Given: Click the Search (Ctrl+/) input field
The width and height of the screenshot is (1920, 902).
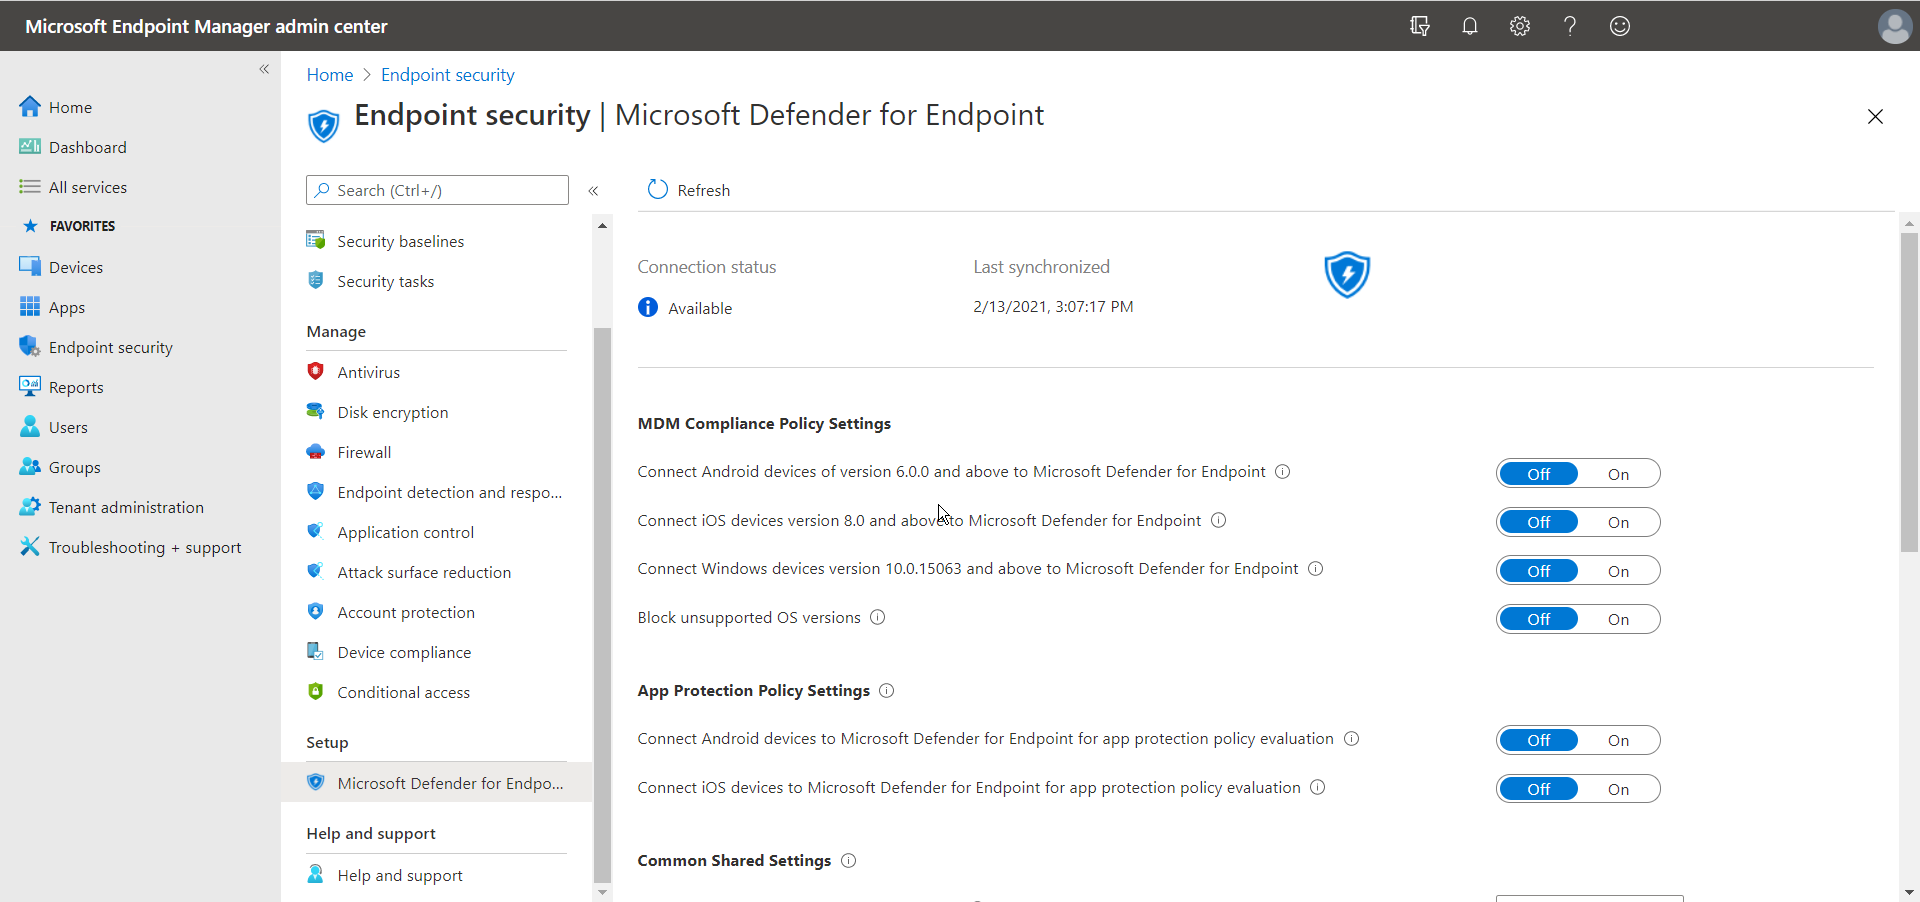Looking at the screenshot, I should click(437, 189).
